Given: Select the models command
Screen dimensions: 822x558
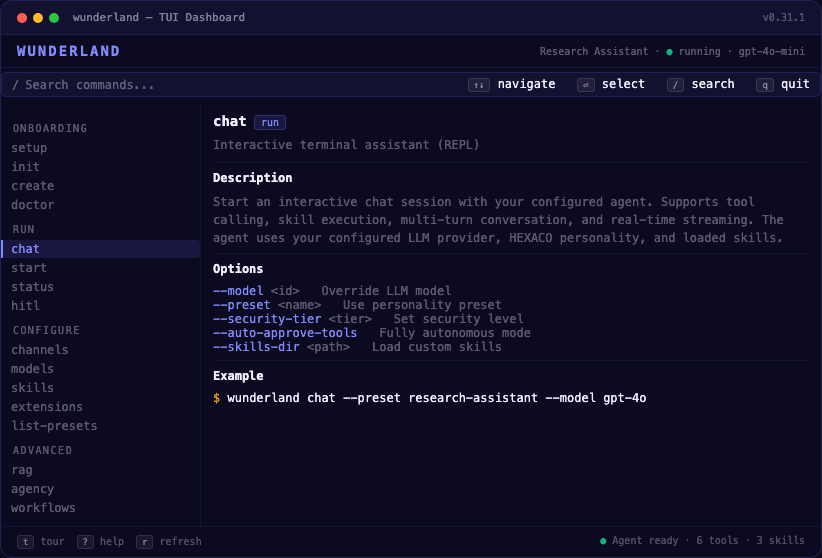Looking at the screenshot, I should pos(33,369).
